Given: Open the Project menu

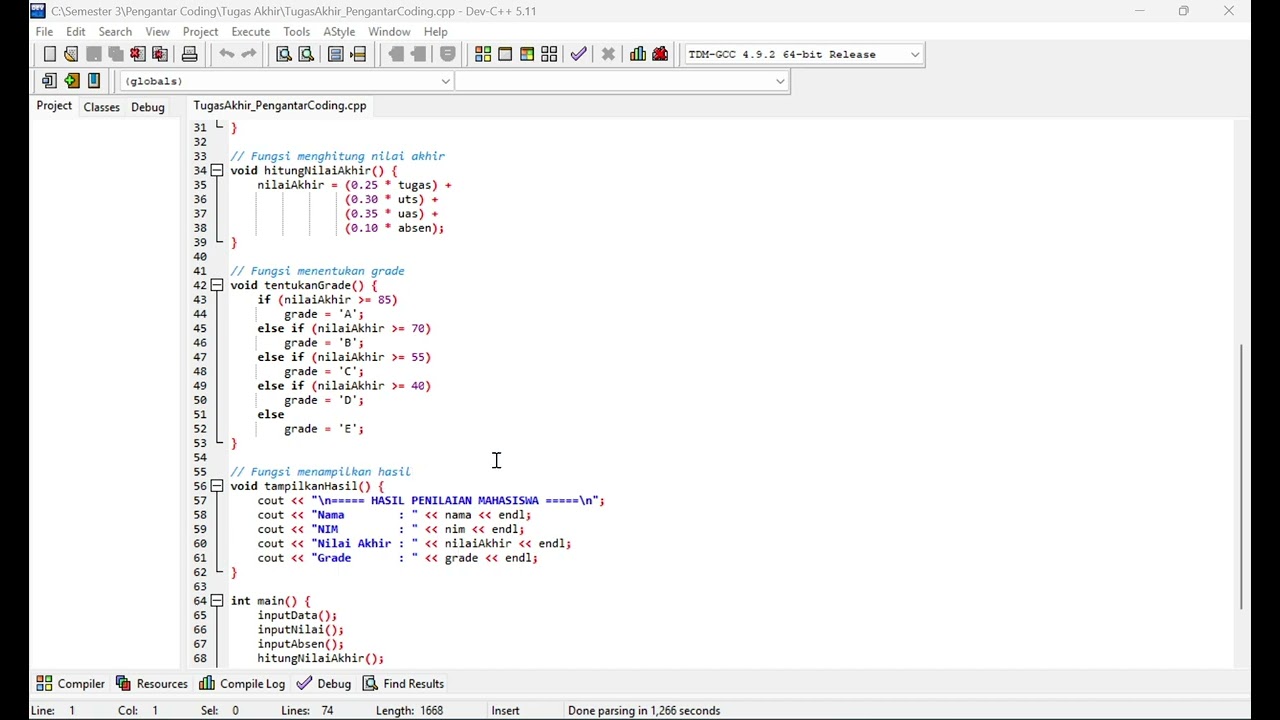Looking at the screenshot, I should point(200,31).
